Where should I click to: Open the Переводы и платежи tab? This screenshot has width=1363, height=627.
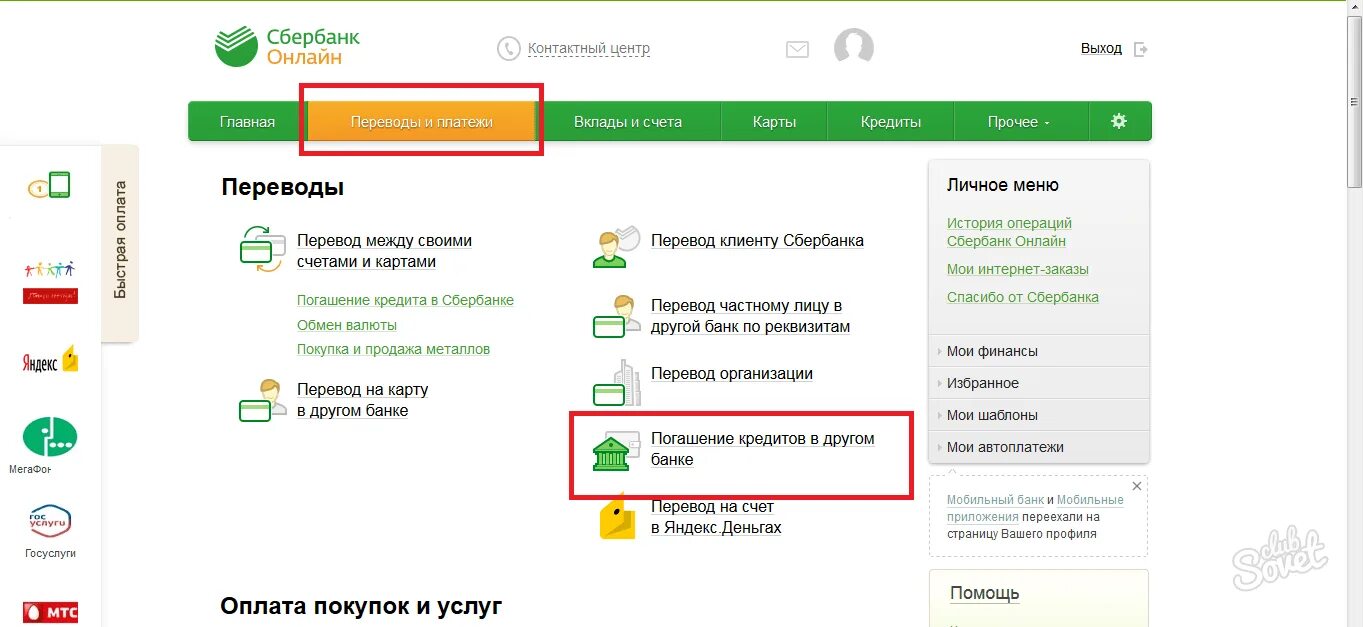point(422,122)
